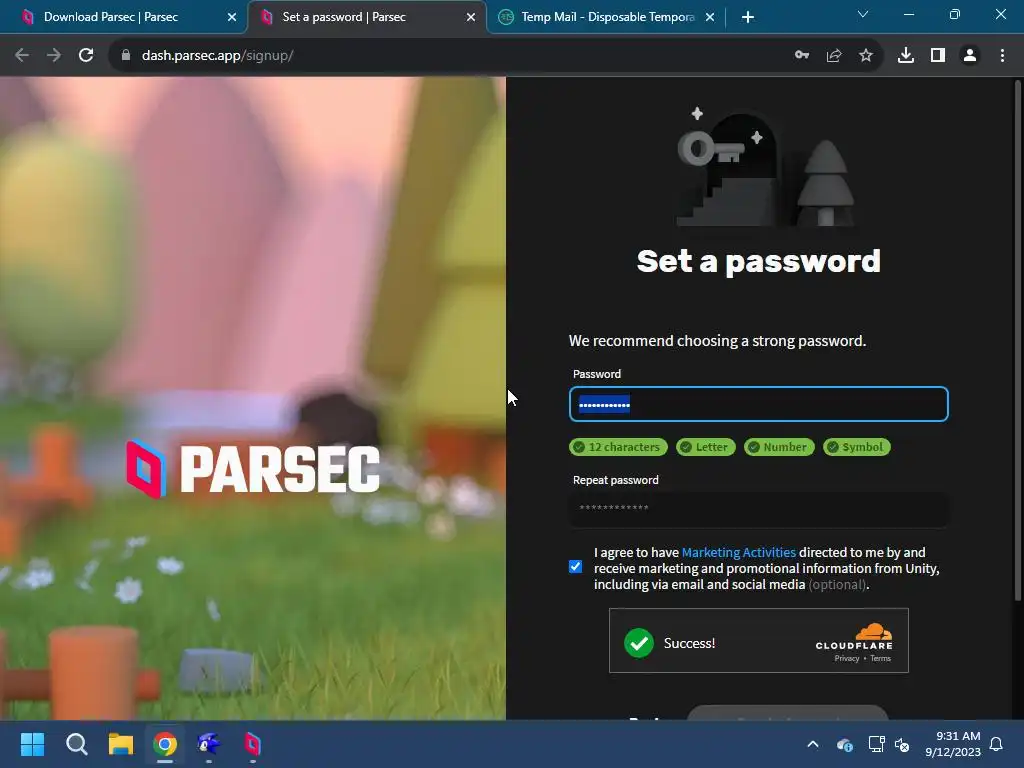Go back to the previous page
1024x768 pixels.
22,56
